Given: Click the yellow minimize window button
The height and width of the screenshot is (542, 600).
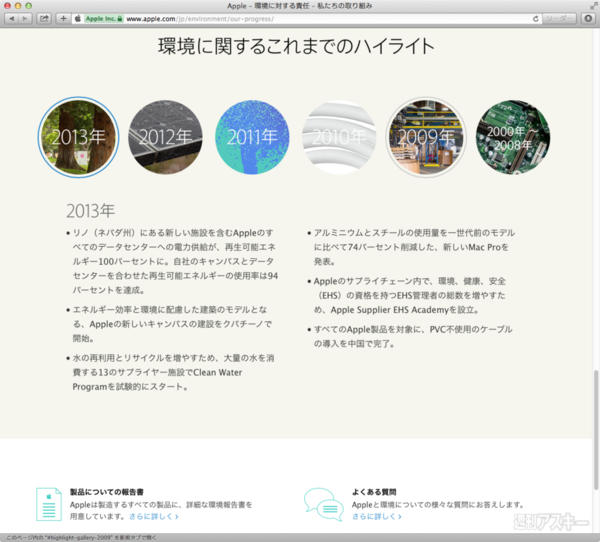Looking at the screenshot, I should click(18, 6).
